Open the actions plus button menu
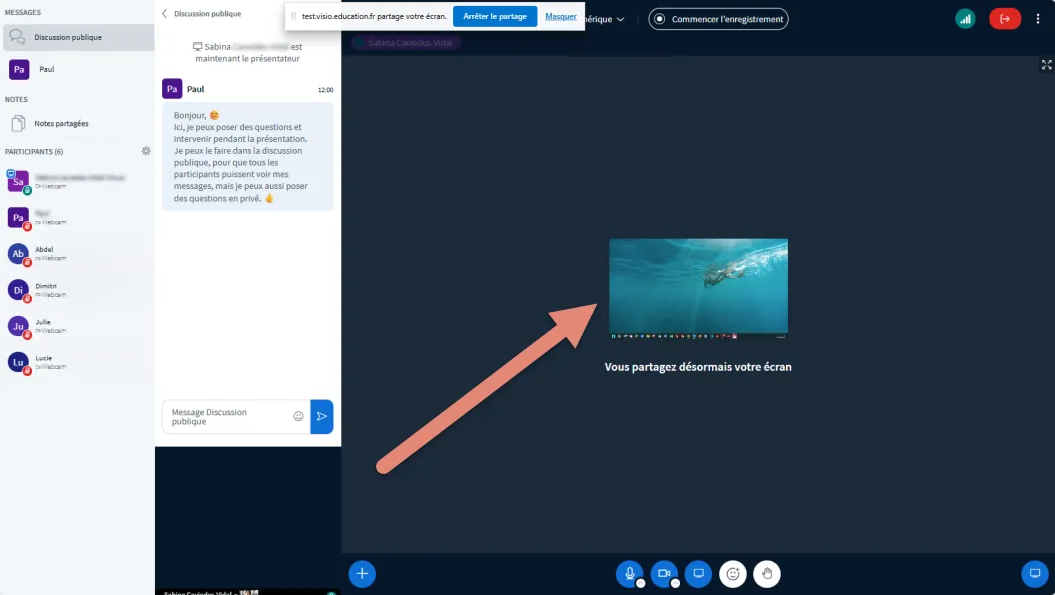This screenshot has width=1055, height=595. (362, 574)
